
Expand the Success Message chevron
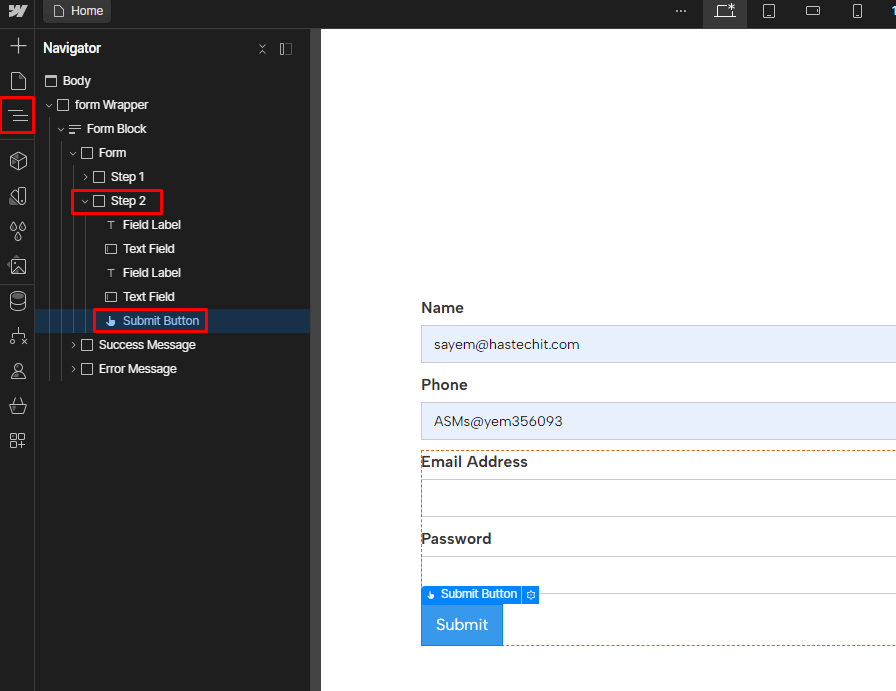pyautogui.click(x=73, y=345)
